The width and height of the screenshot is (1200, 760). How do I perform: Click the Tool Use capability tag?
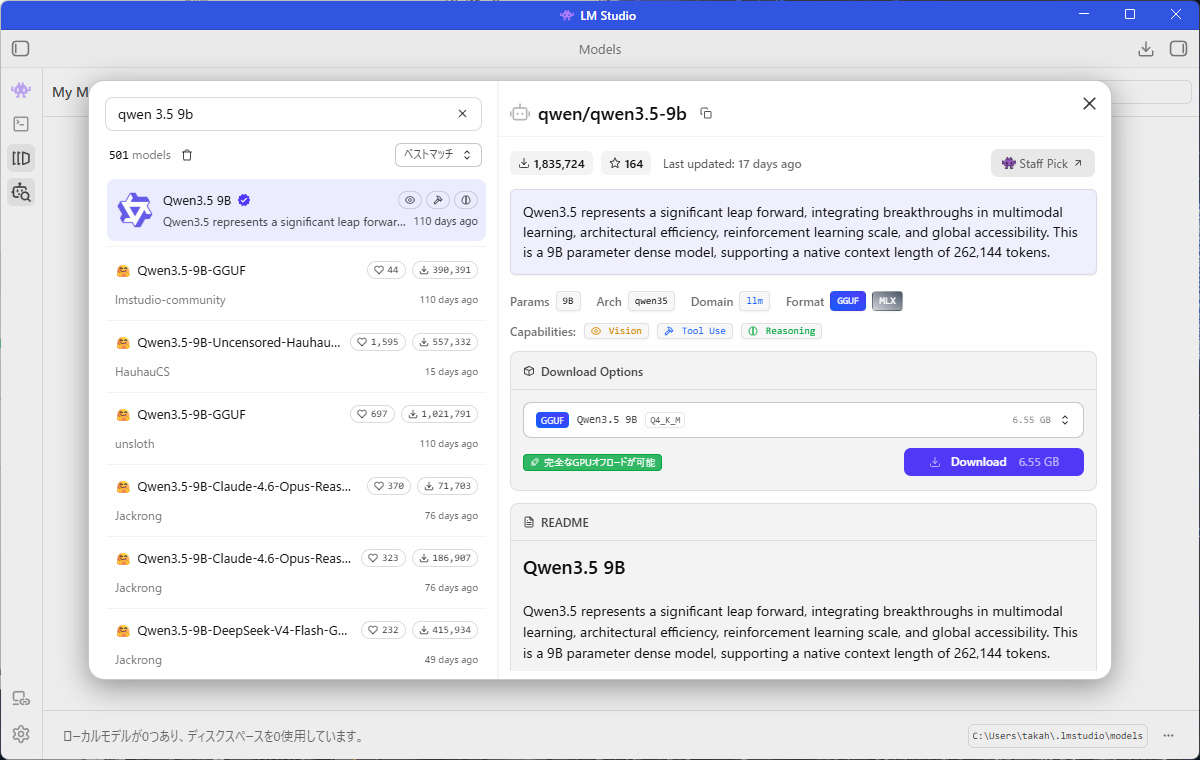coord(695,331)
